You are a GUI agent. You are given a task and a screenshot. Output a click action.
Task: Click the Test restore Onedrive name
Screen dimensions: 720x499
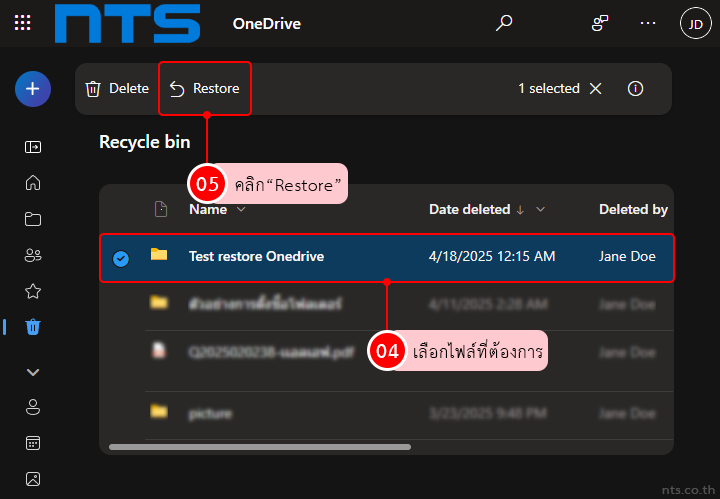click(256, 256)
